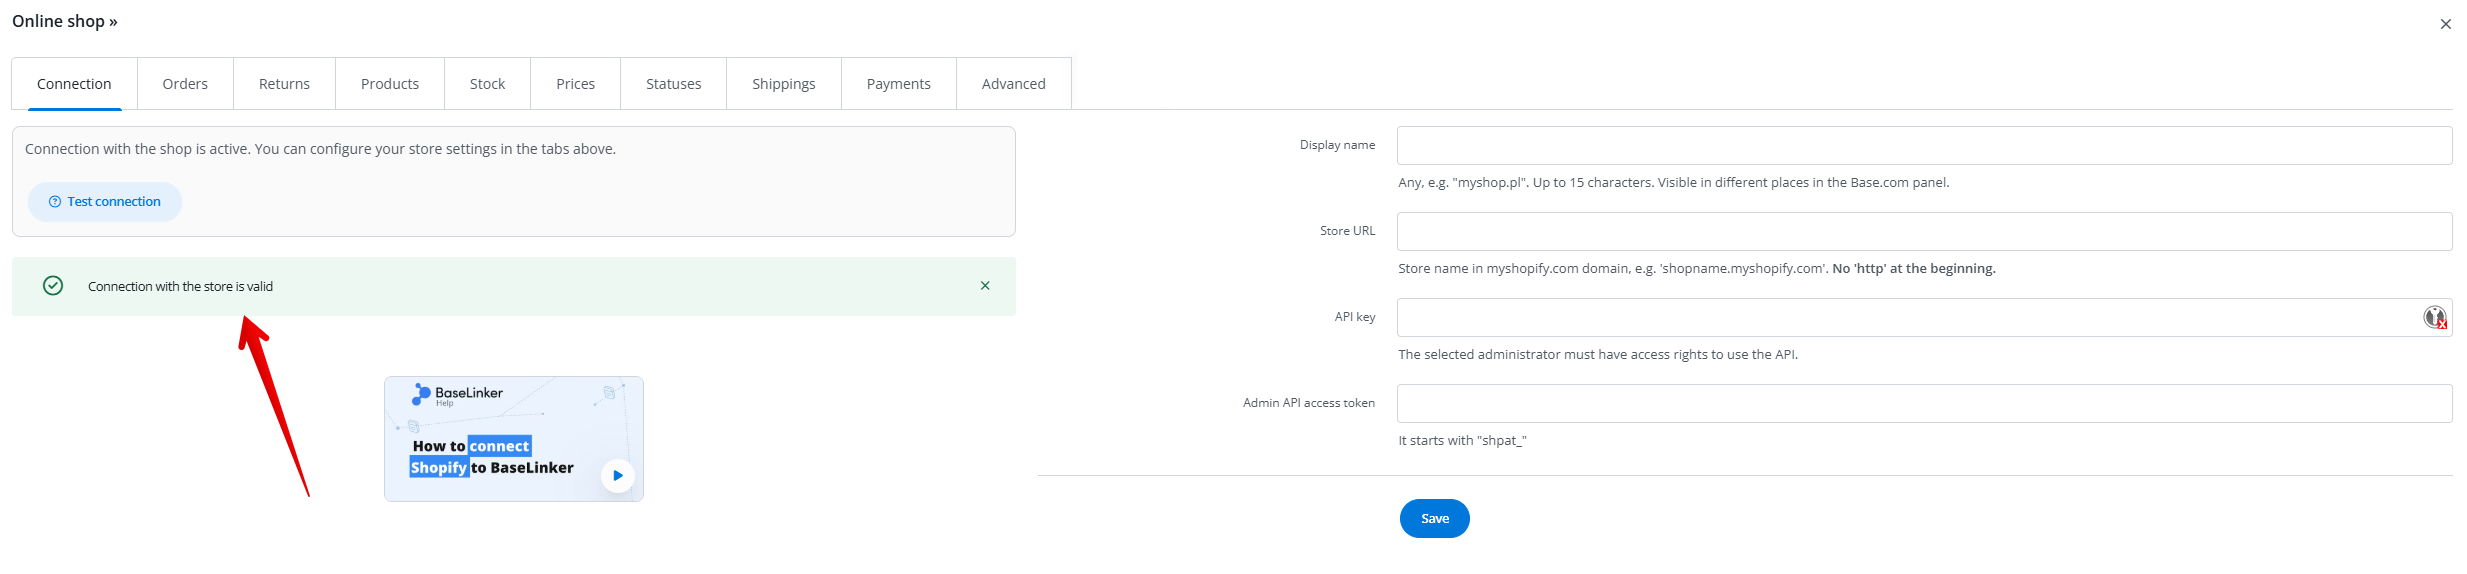This screenshot has width=2467, height=574.
Task: Play the Shopify connection tutorial video
Action: (x=617, y=476)
